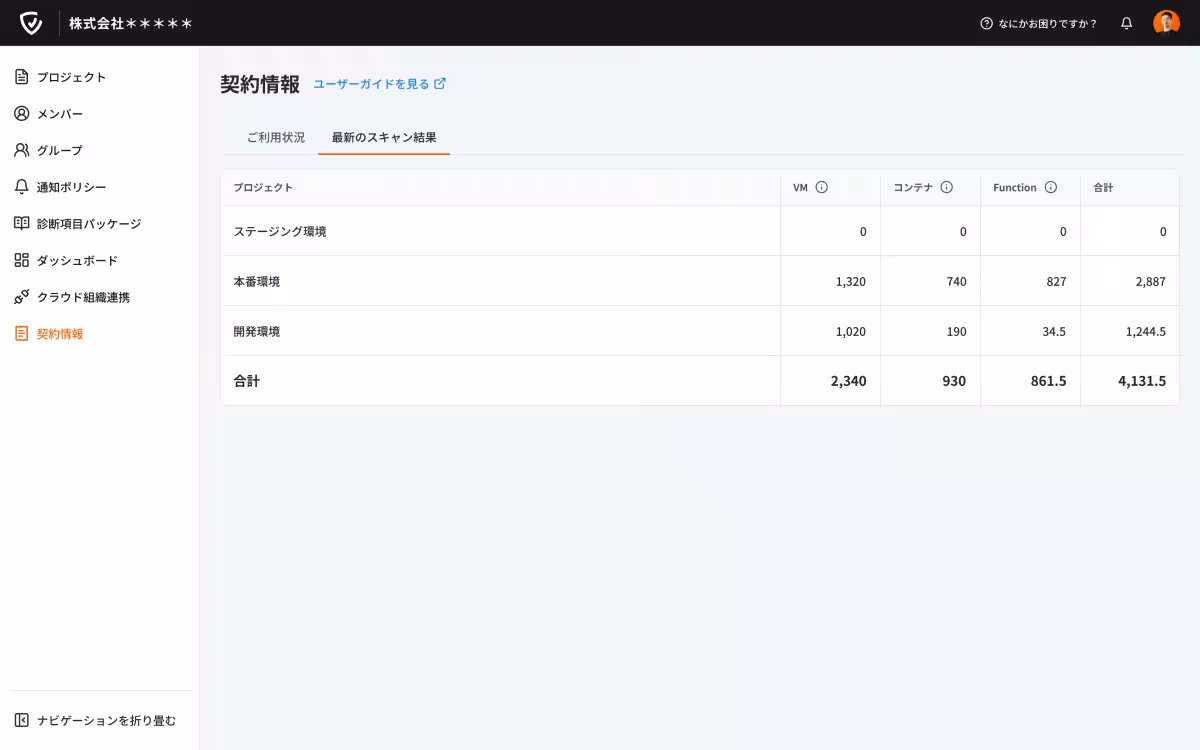Switch to the ご利用状況 tab
This screenshot has width=1200, height=750.
click(274, 137)
